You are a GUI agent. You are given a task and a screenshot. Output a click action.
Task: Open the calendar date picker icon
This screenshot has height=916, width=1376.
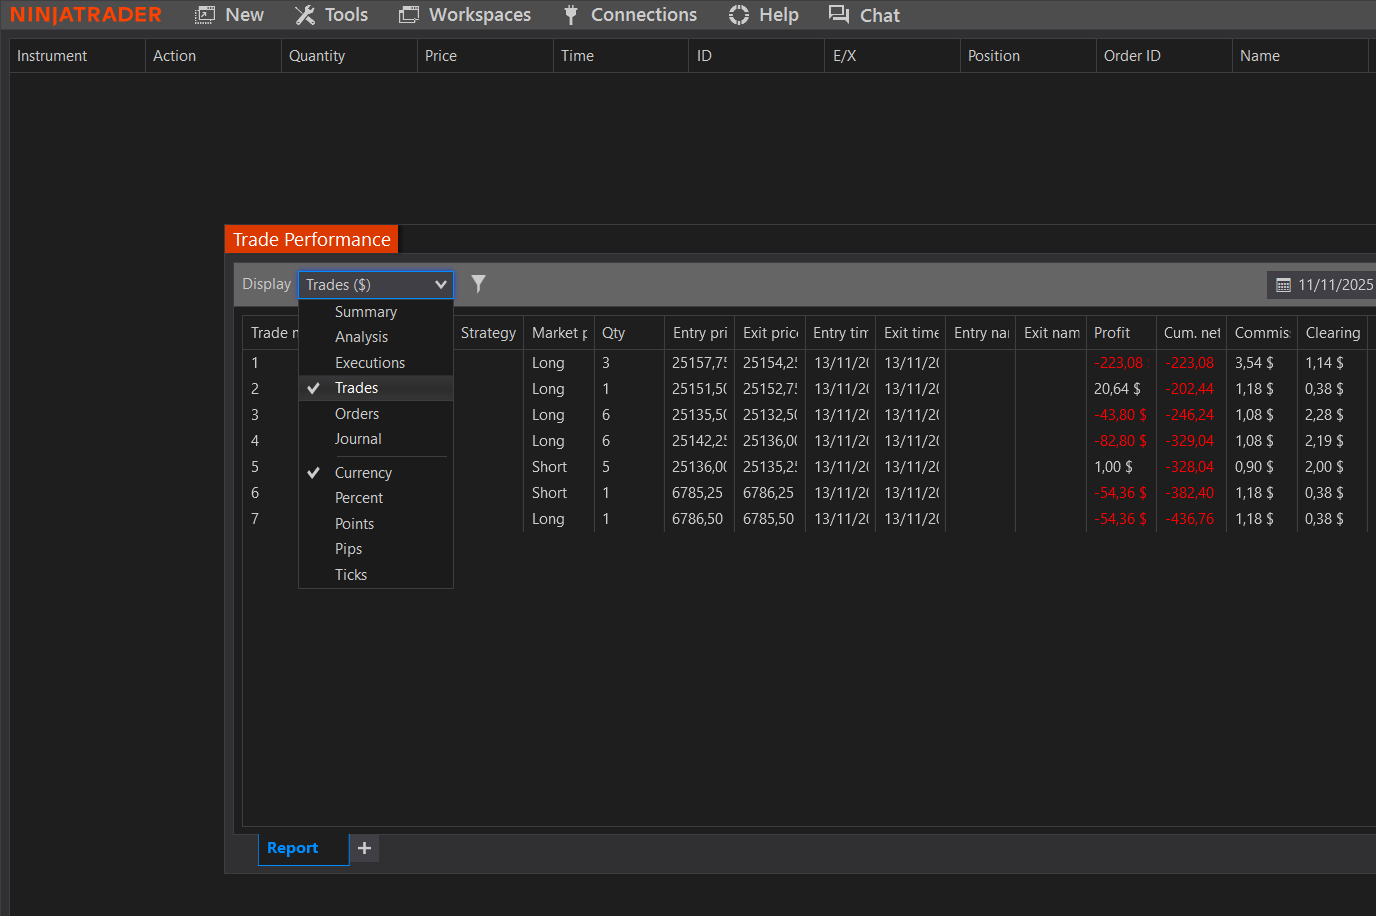(x=1285, y=284)
